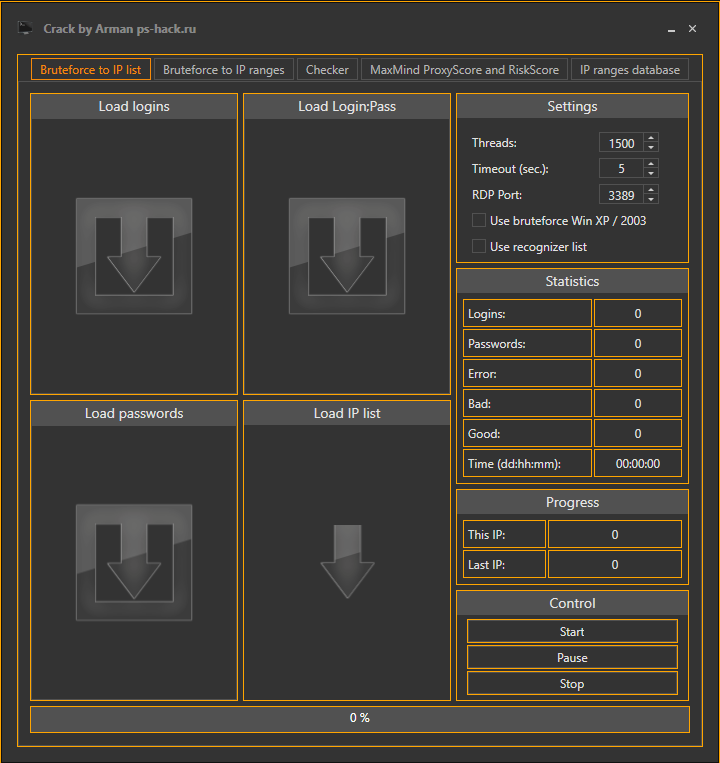The width and height of the screenshot is (720, 763).
Task: Click the Load passwords arrow icon
Action: 134,562
